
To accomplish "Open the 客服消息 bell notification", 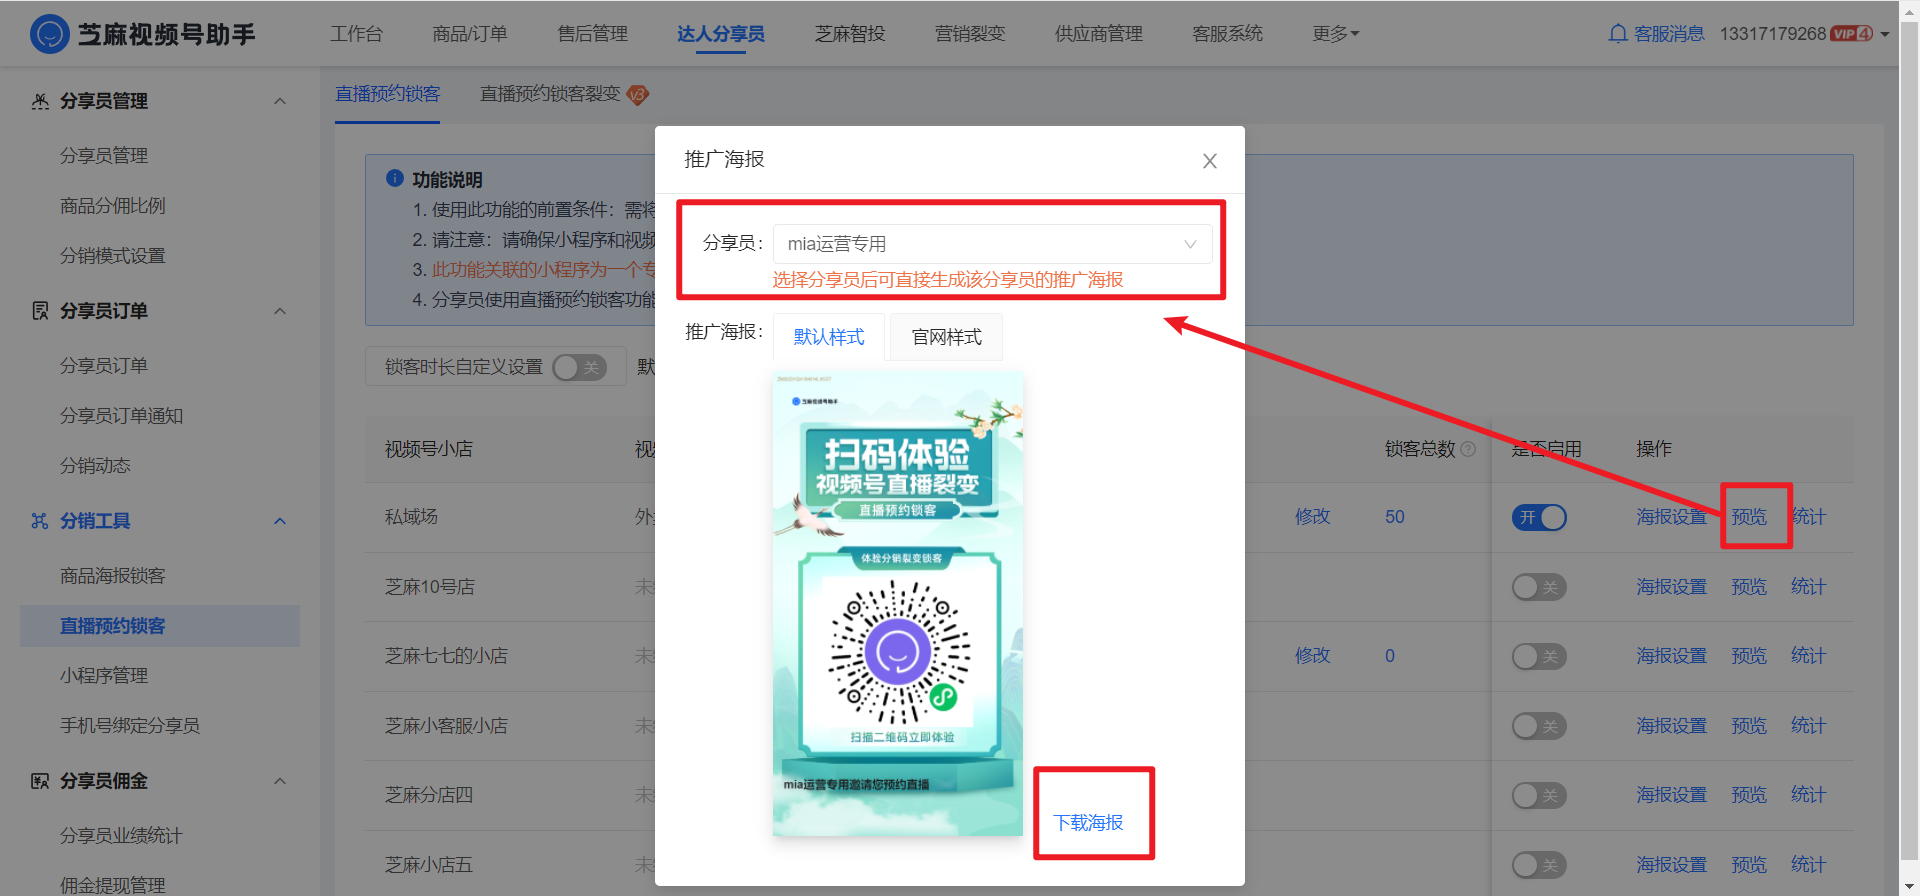I will pyautogui.click(x=1617, y=34).
